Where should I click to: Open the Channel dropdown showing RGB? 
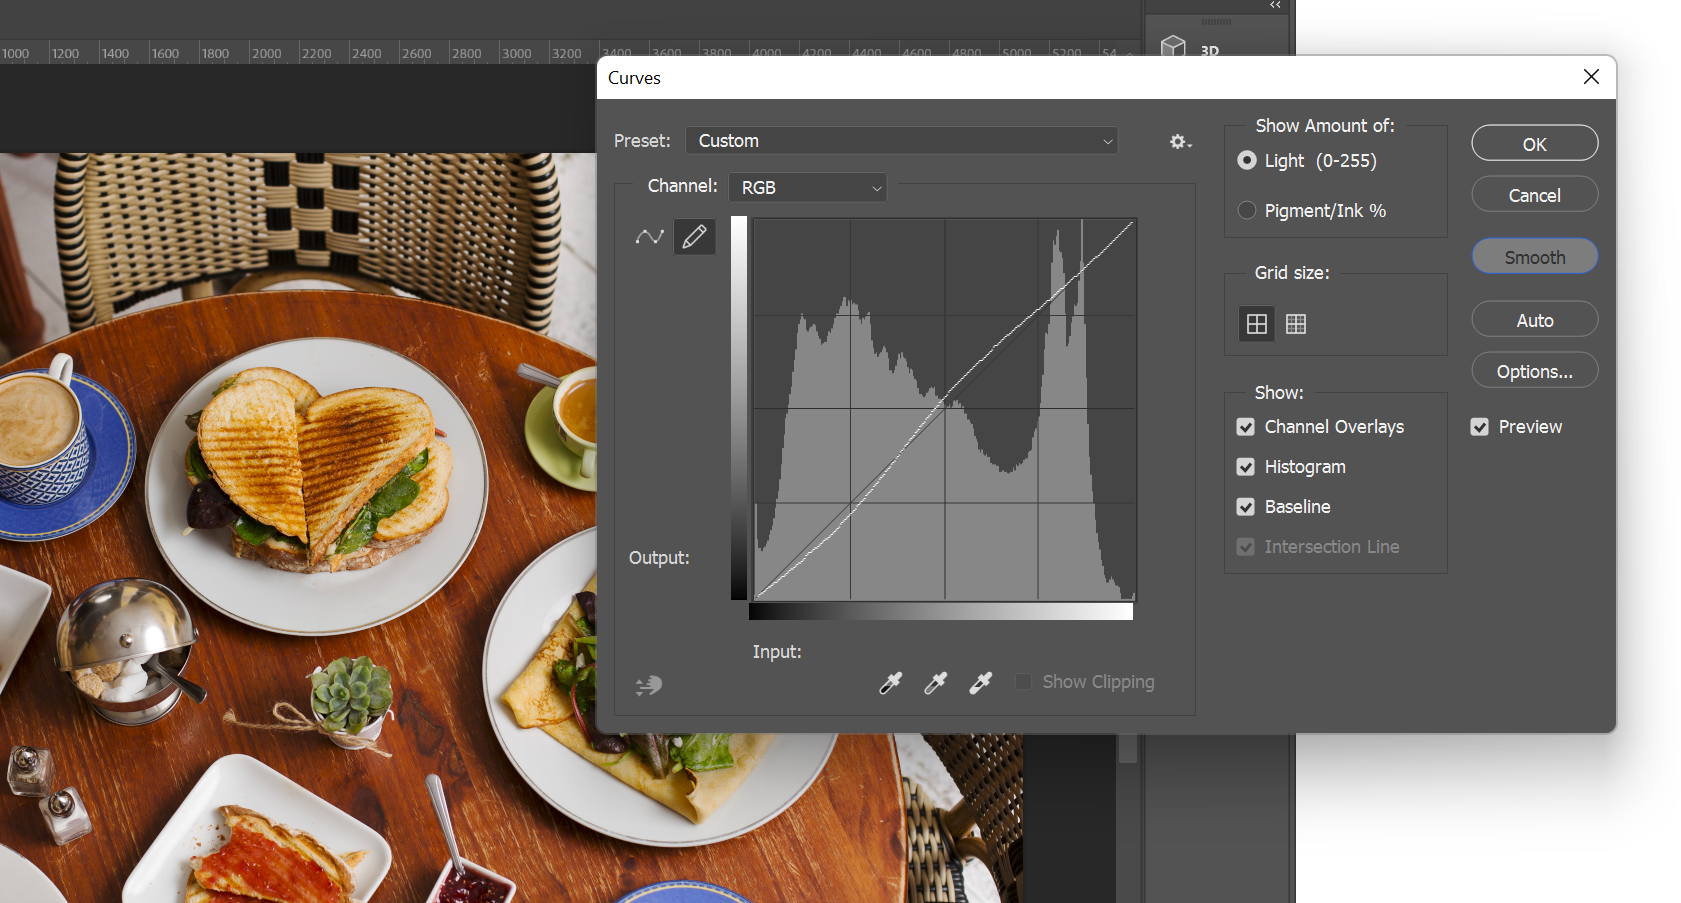808,187
